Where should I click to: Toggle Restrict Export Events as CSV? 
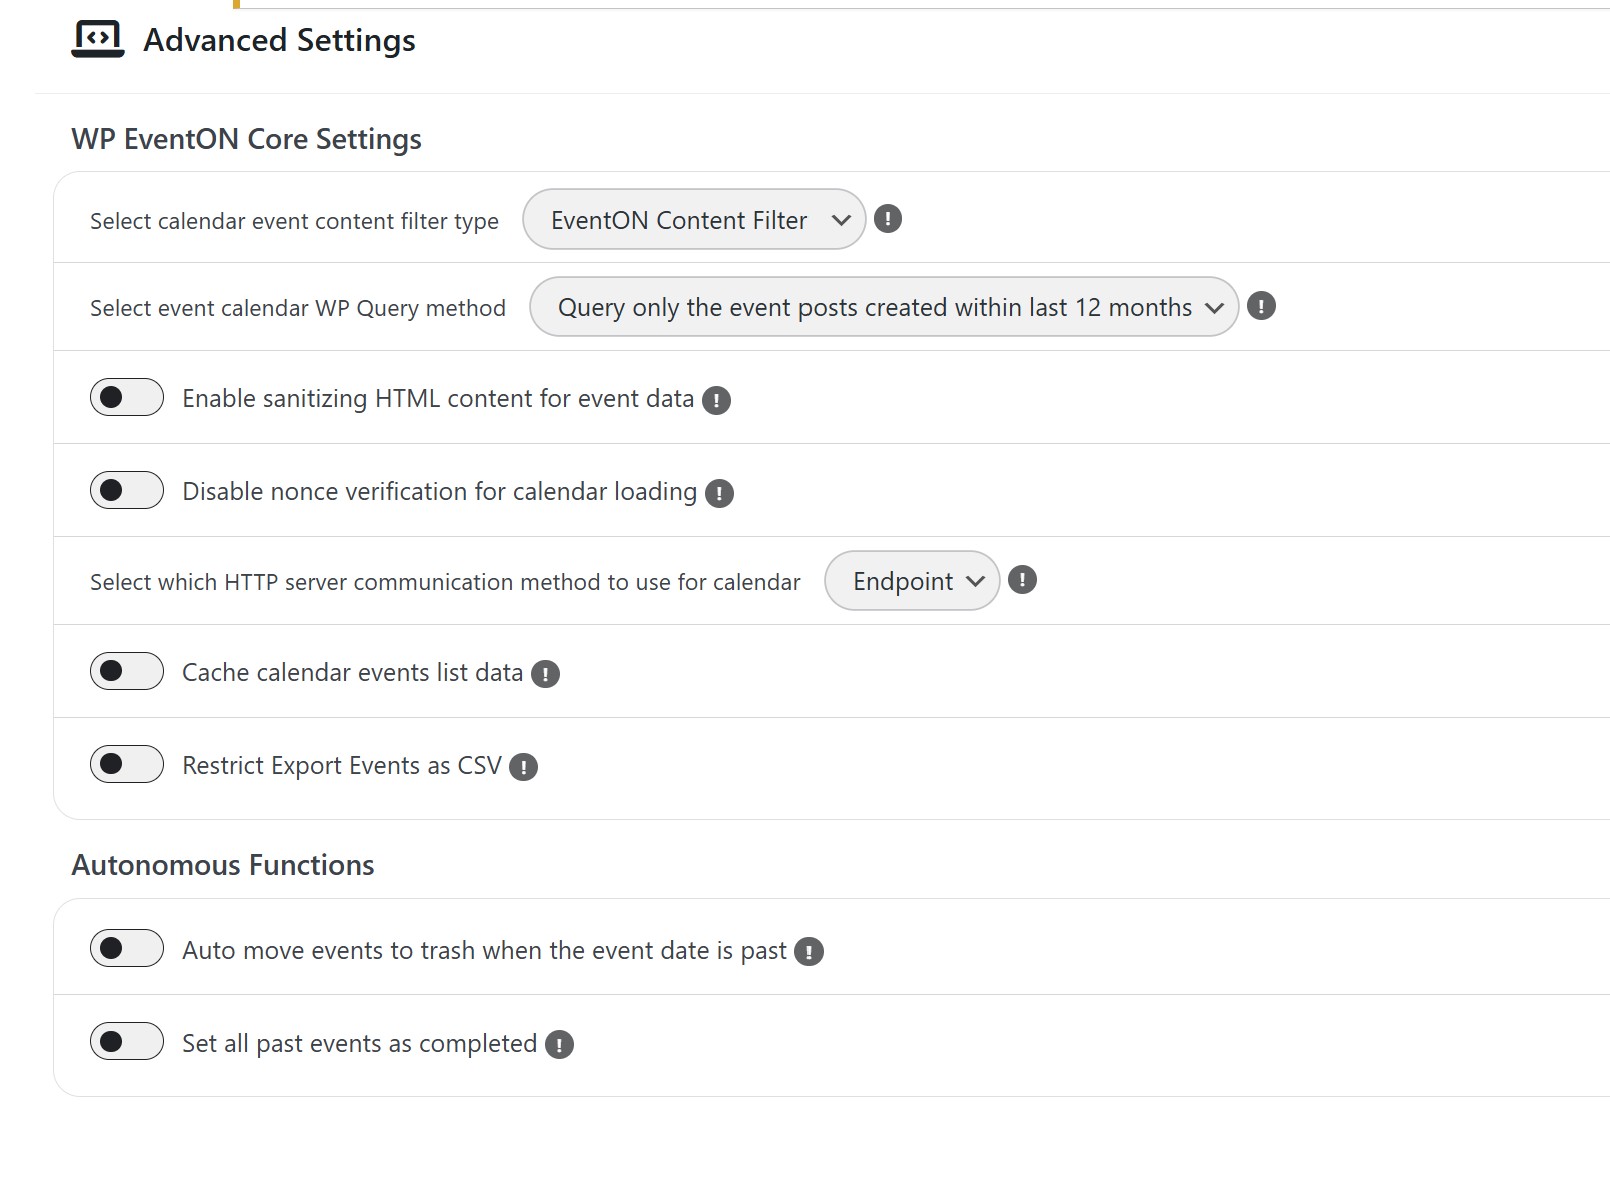pyautogui.click(x=127, y=764)
